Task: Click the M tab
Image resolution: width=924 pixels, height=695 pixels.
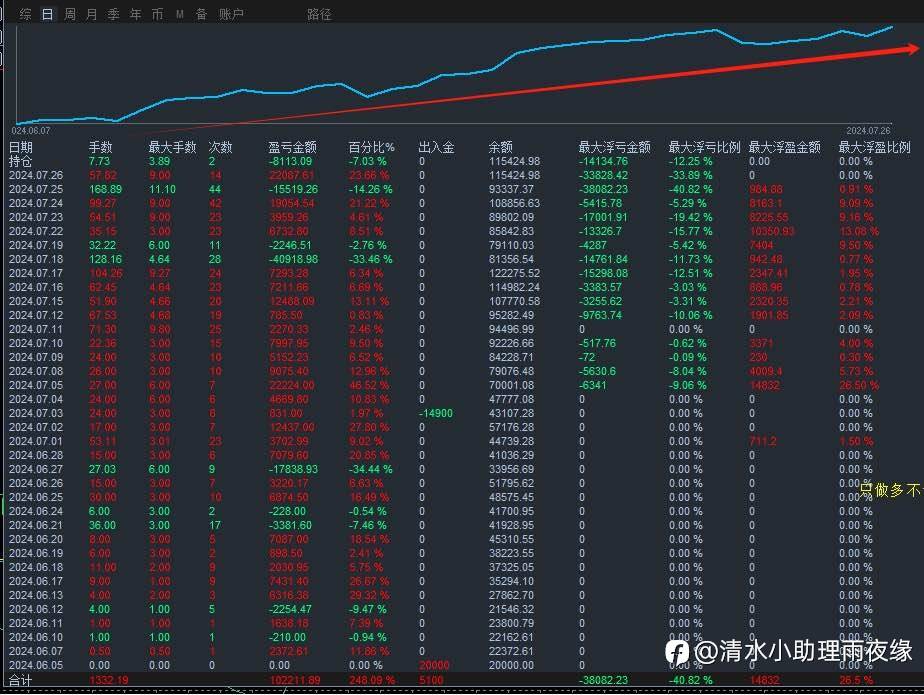Action: pyautogui.click(x=180, y=14)
